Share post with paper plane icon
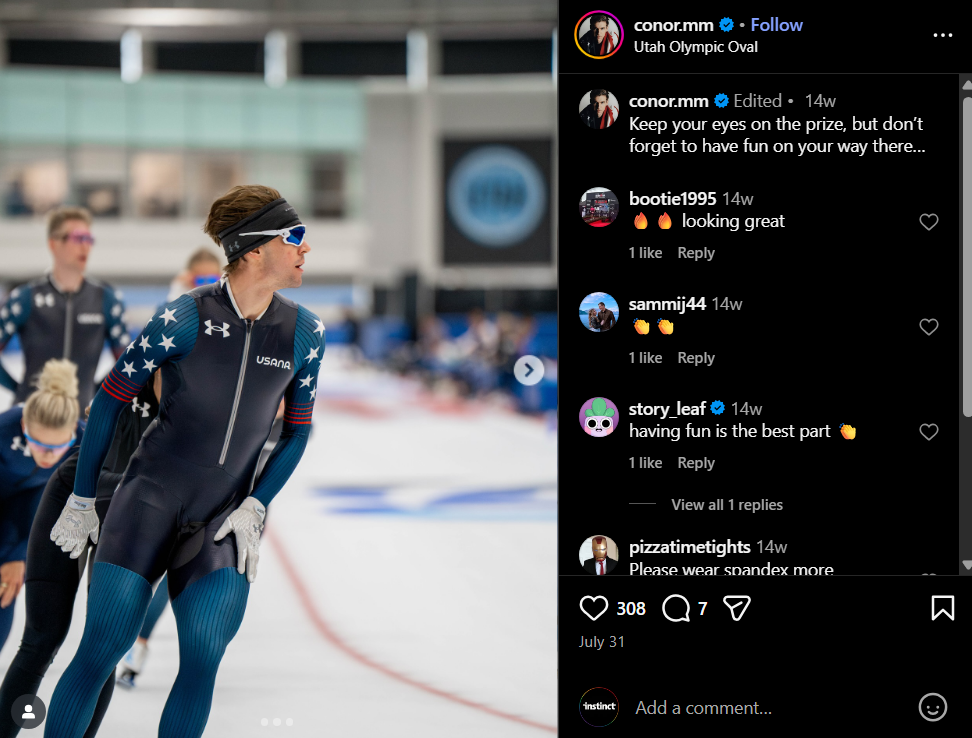 736,608
